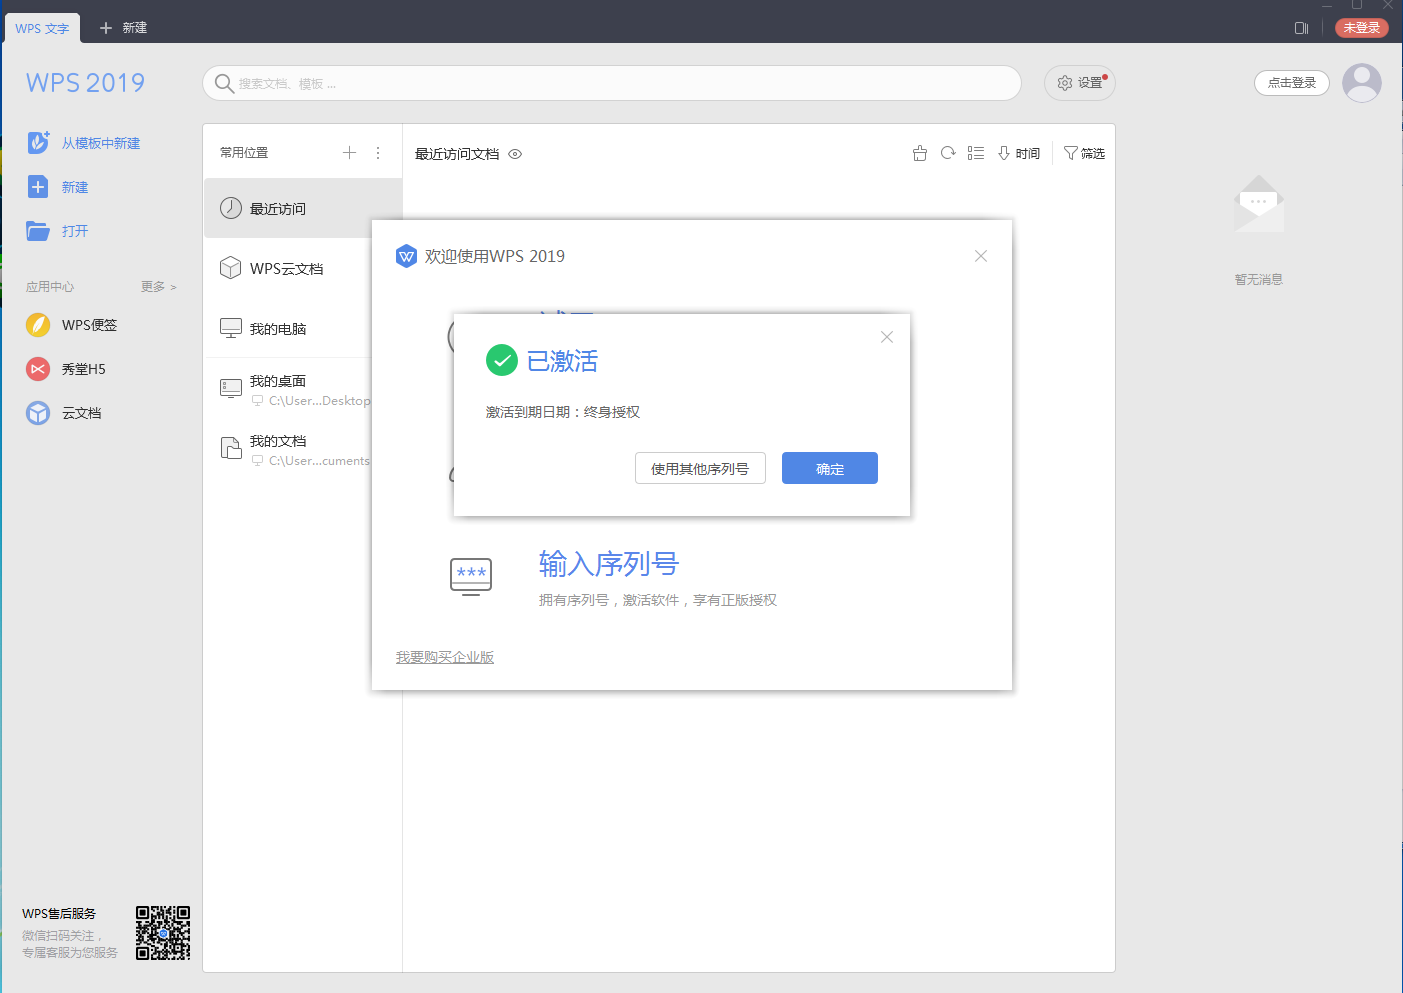This screenshot has height=993, width=1403.
Task: Close the 已激活 dialog
Action: [x=887, y=337]
